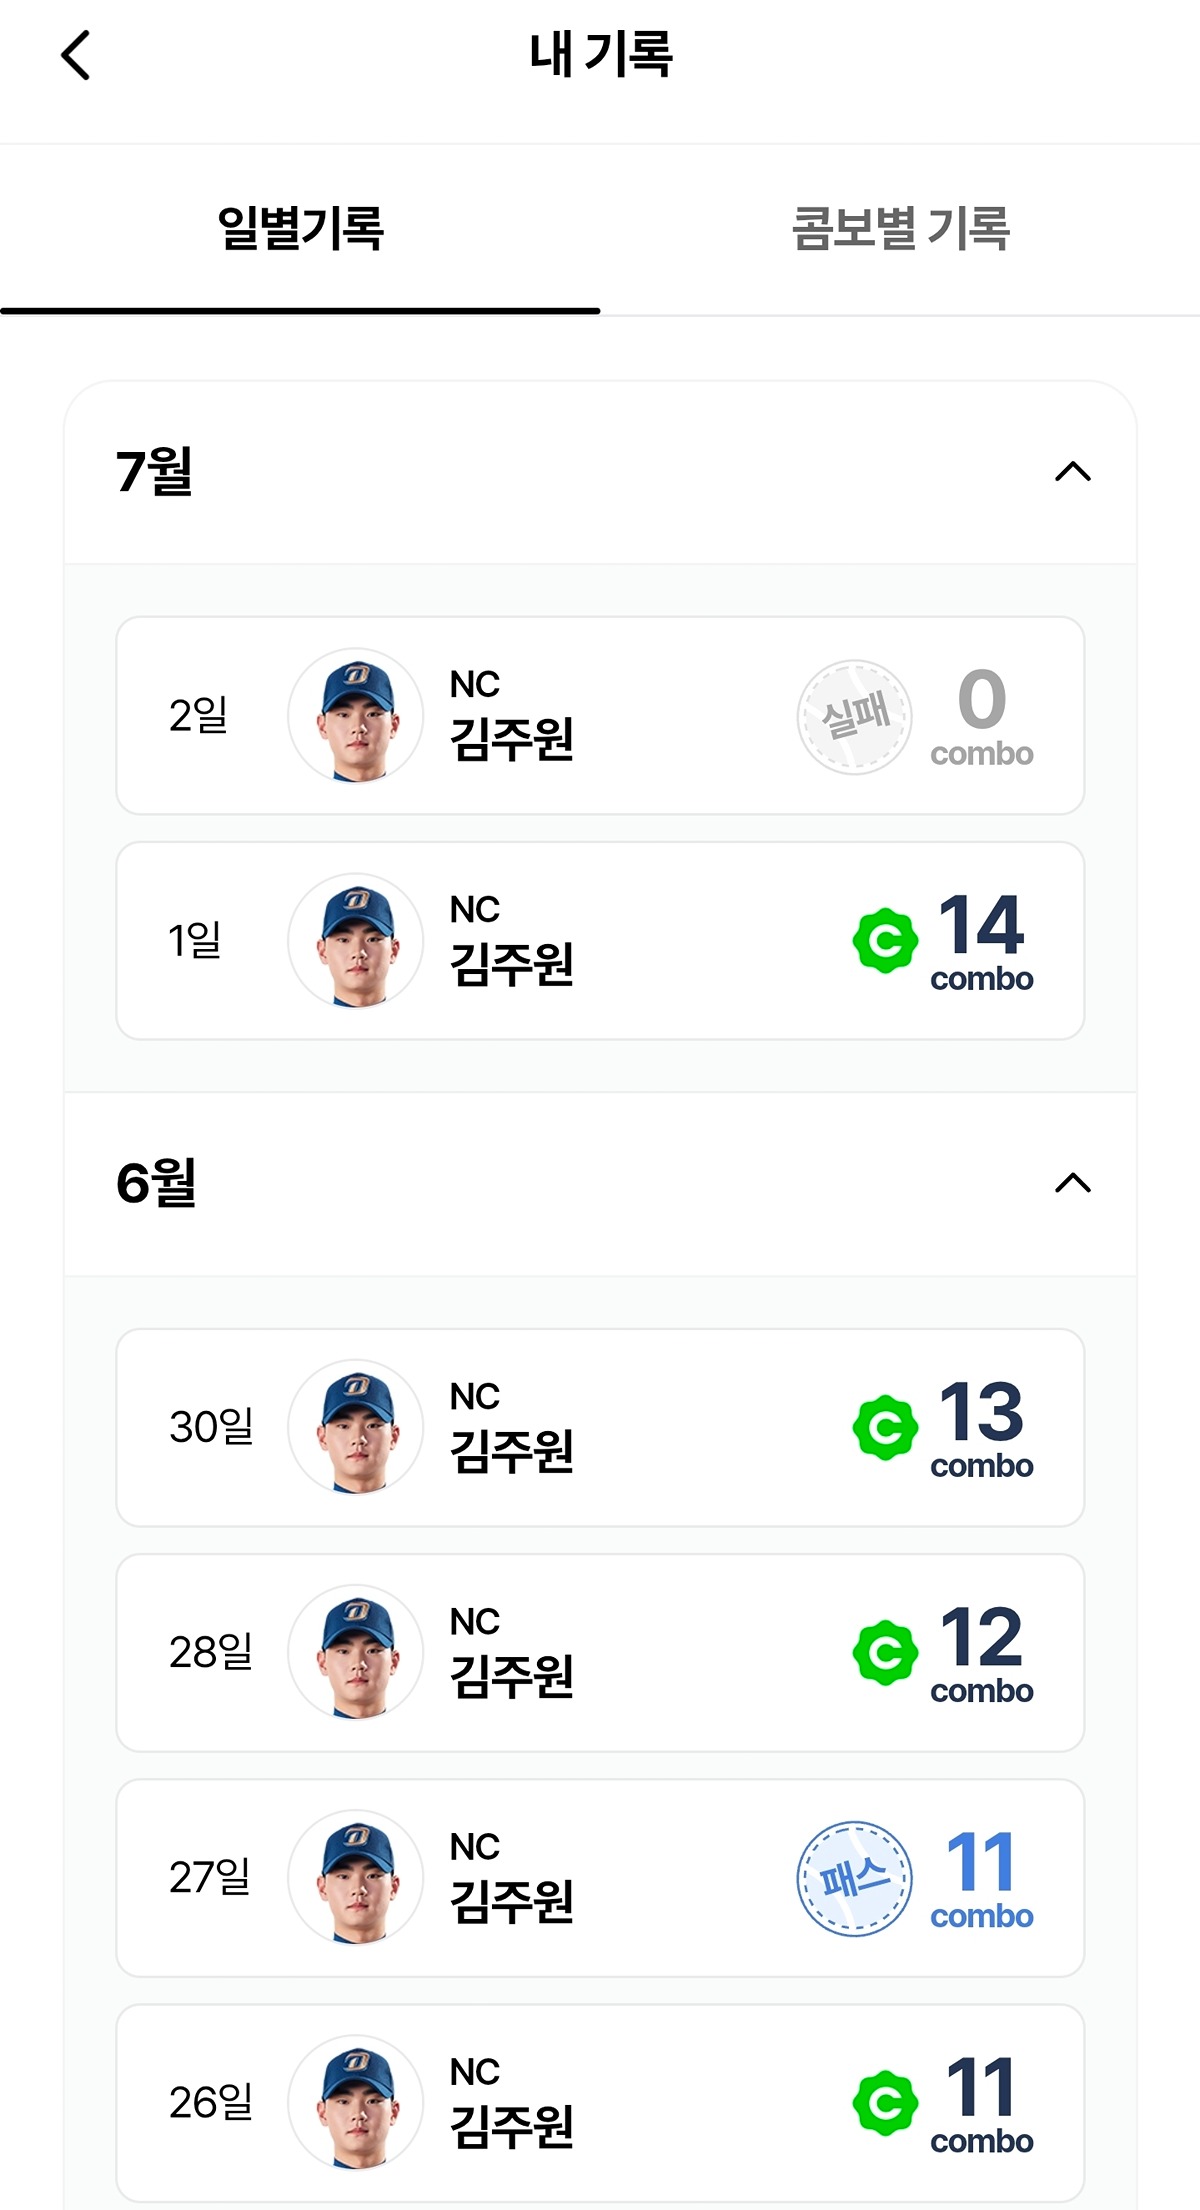Click the 0 combo number on 2일
1200x2210 pixels.
point(982,699)
